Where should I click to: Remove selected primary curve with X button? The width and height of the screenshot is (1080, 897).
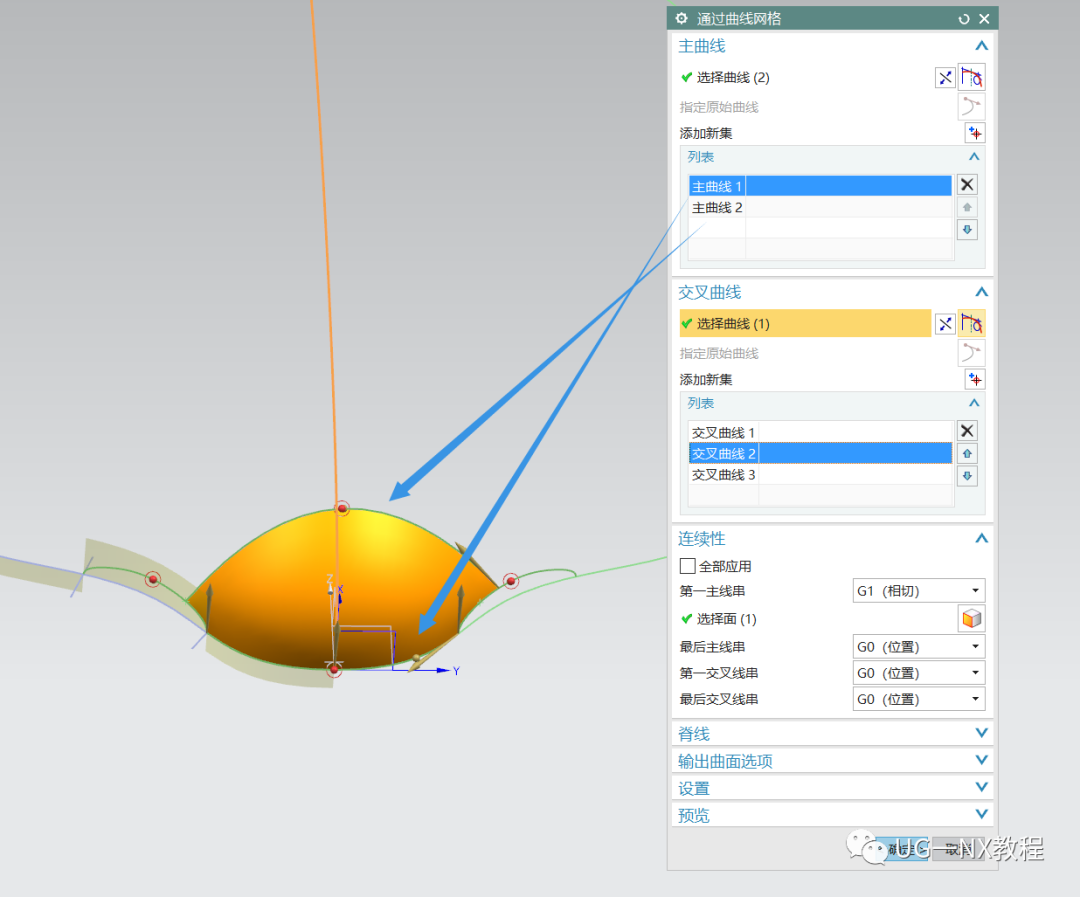click(967, 185)
